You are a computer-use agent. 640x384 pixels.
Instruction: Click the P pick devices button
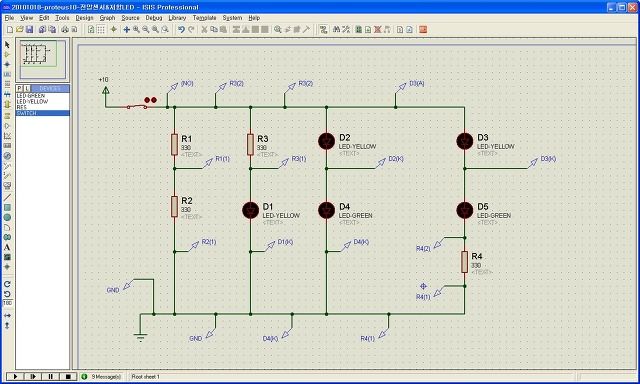(19, 89)
